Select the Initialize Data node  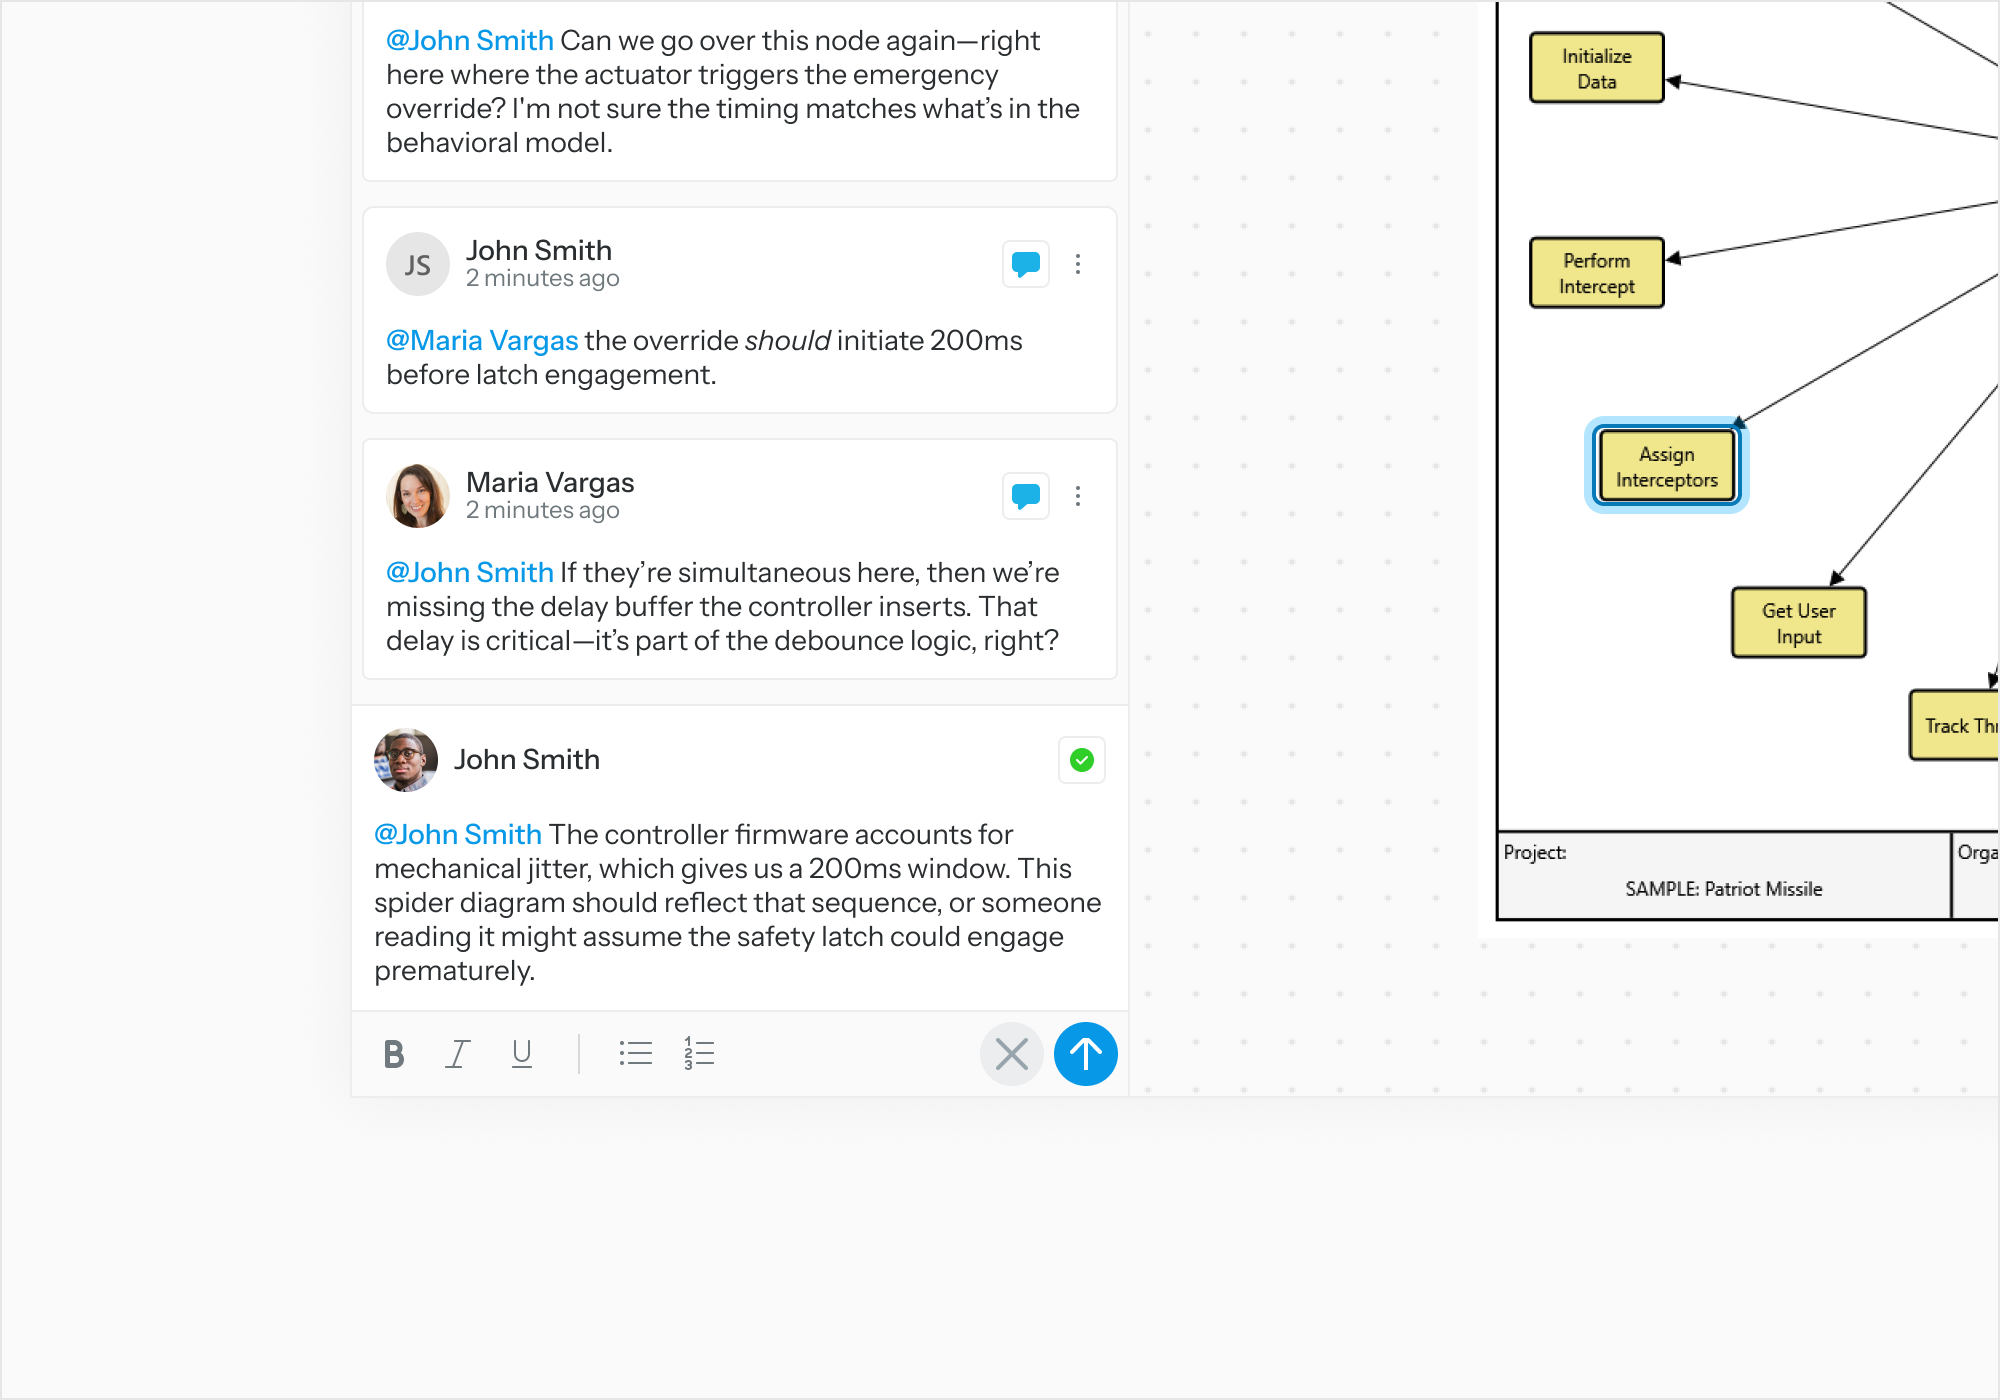[x=1596, y=68]
